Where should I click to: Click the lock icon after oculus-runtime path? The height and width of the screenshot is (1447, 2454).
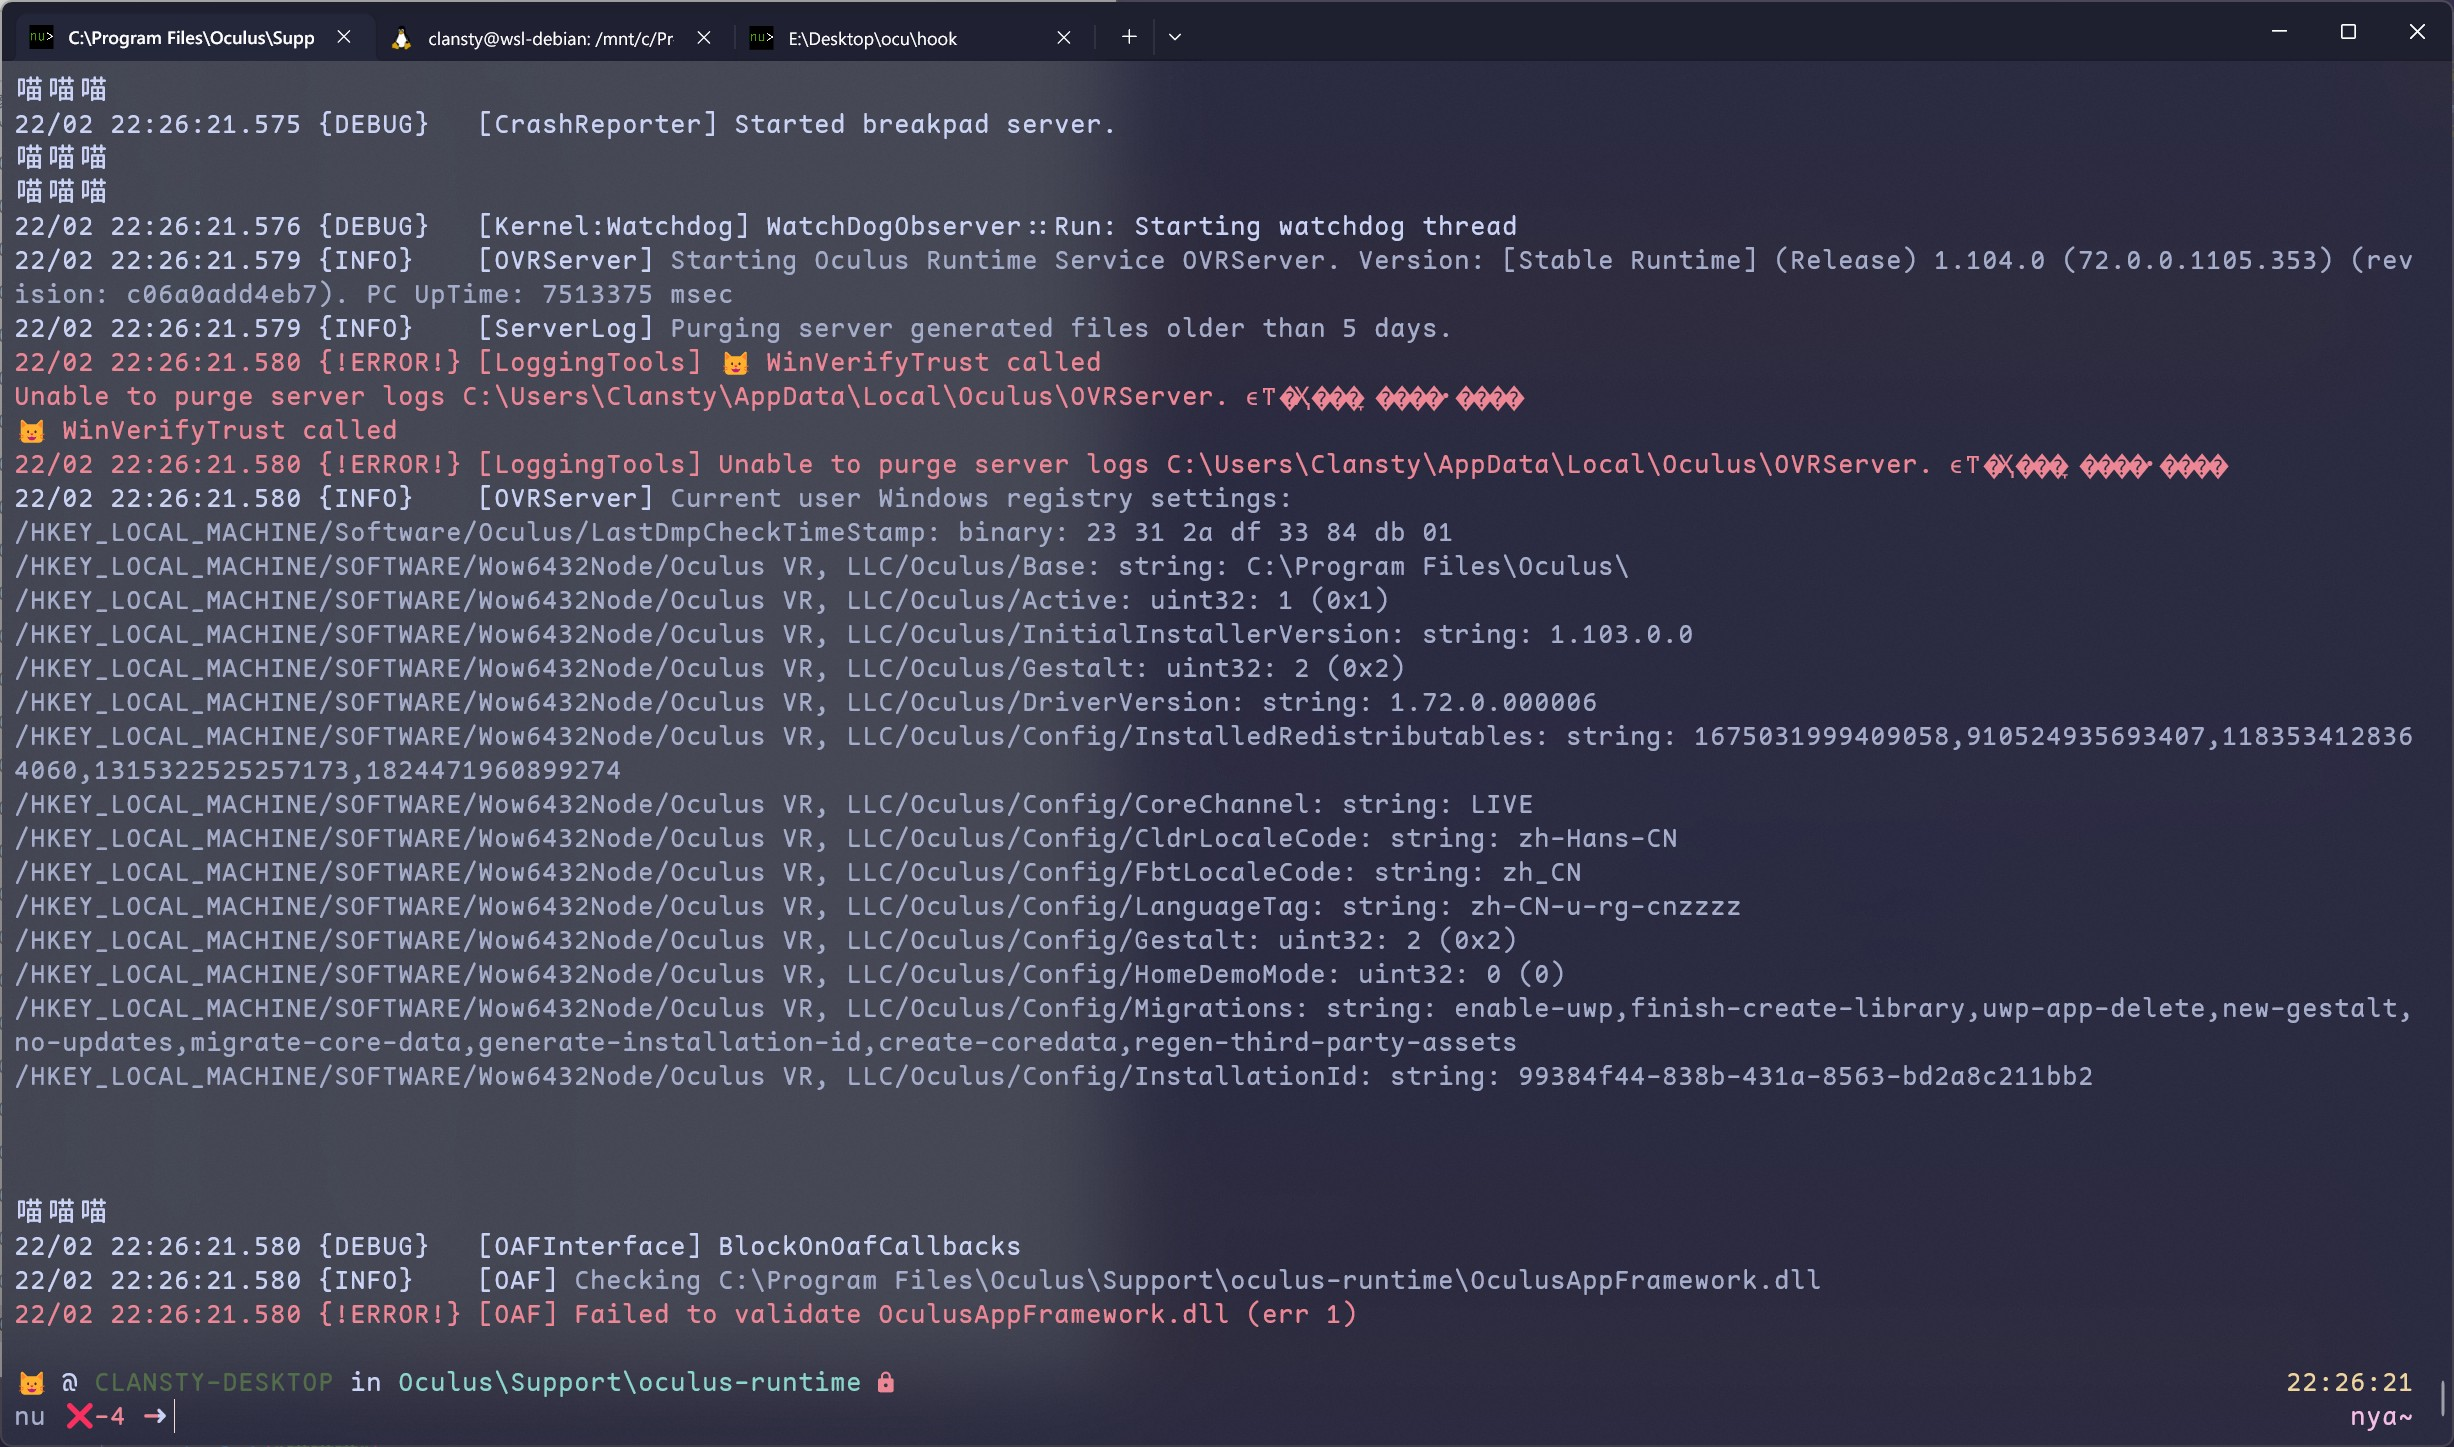(x=886, y=1382)
